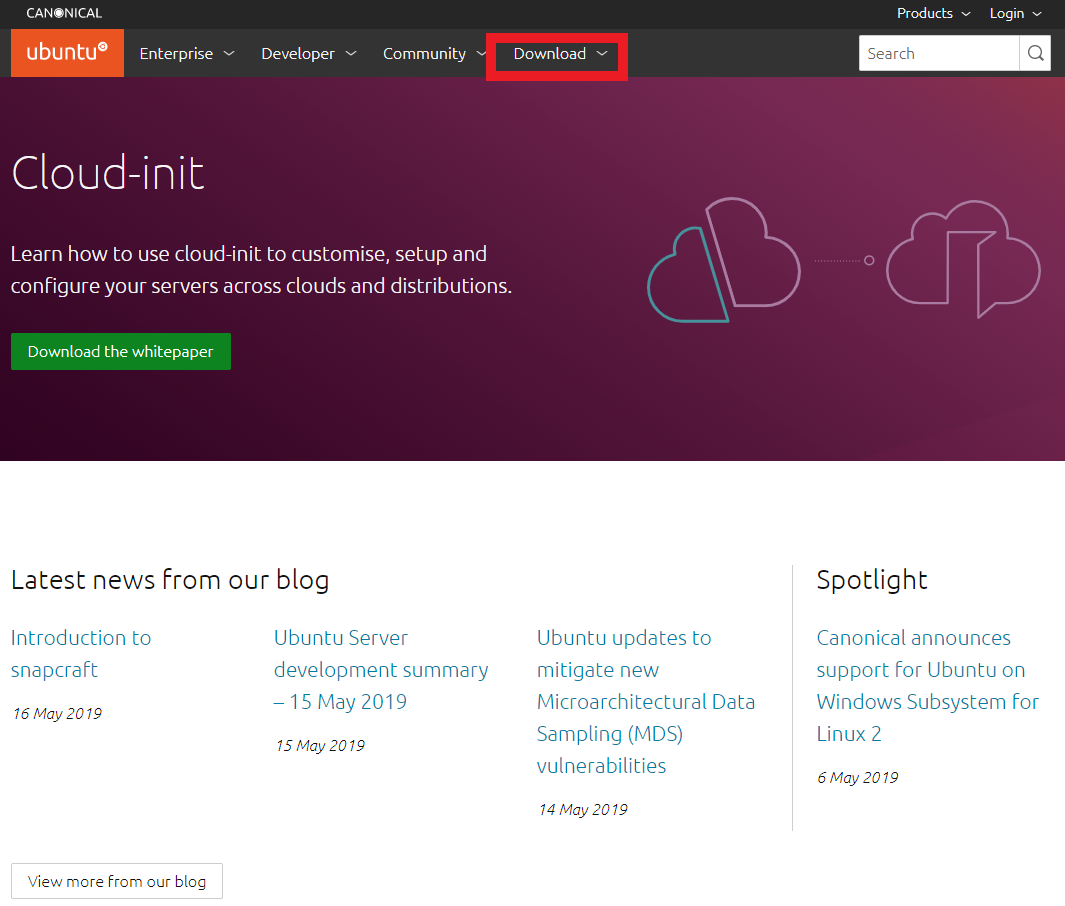Click the '16 May 2019' date
The width and height of the screenshot is (1065, 906).
(x=57, y=713)
